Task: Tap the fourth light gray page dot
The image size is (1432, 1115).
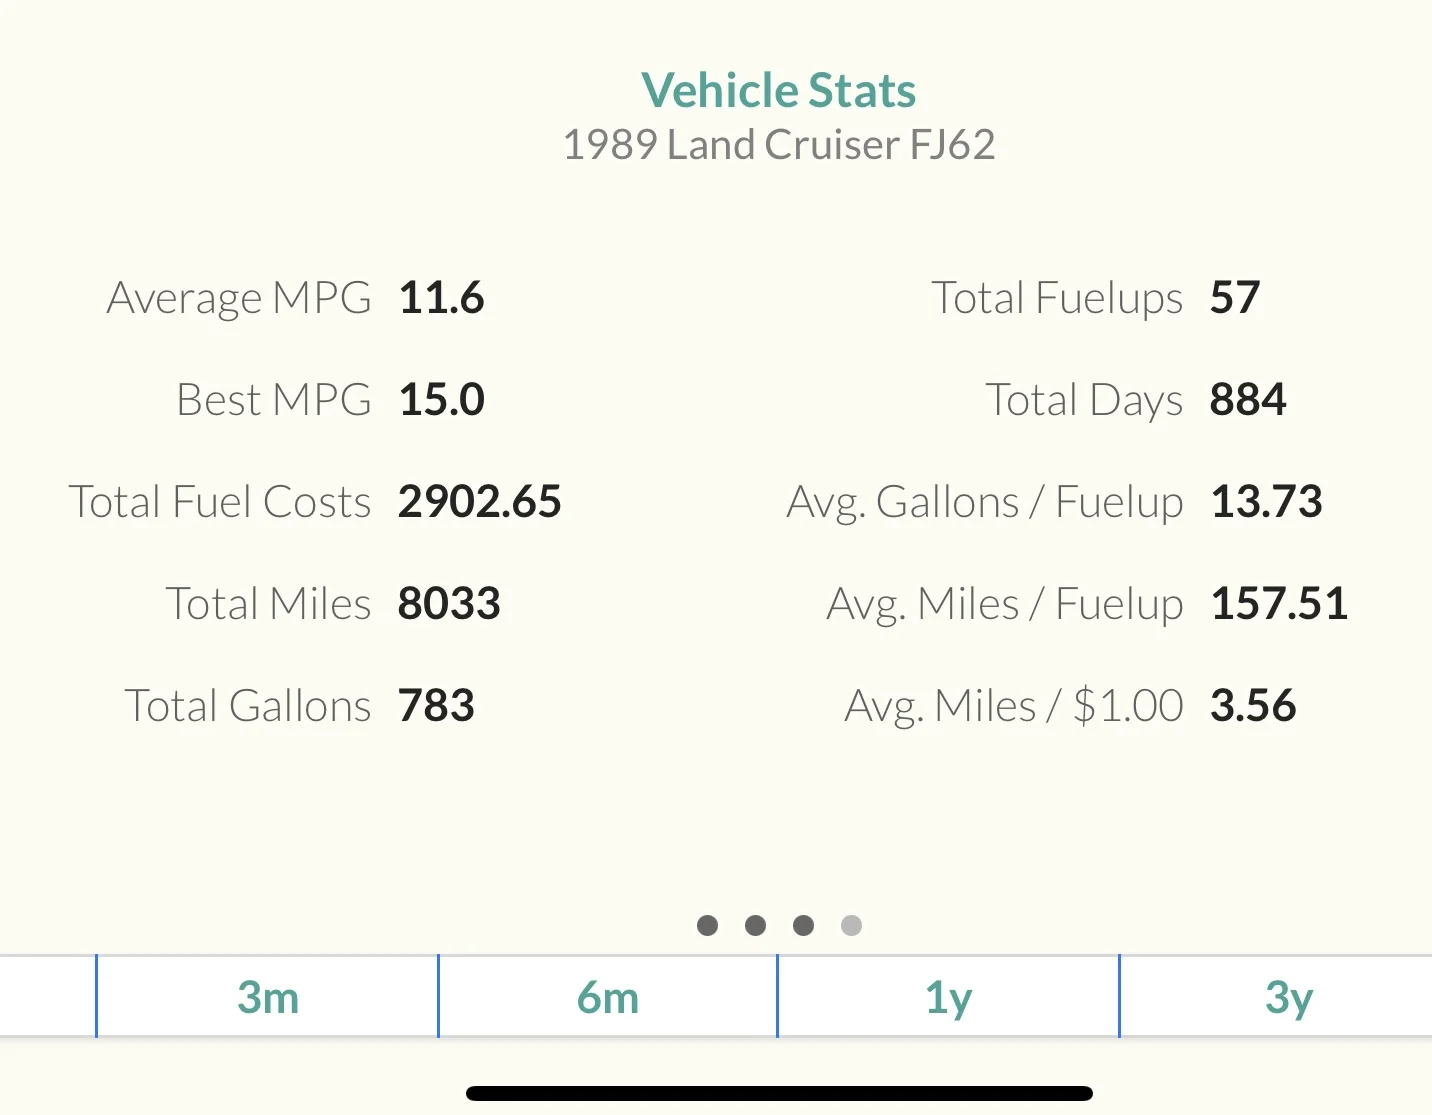Action: pyautogui.click(x=851, y=926)
